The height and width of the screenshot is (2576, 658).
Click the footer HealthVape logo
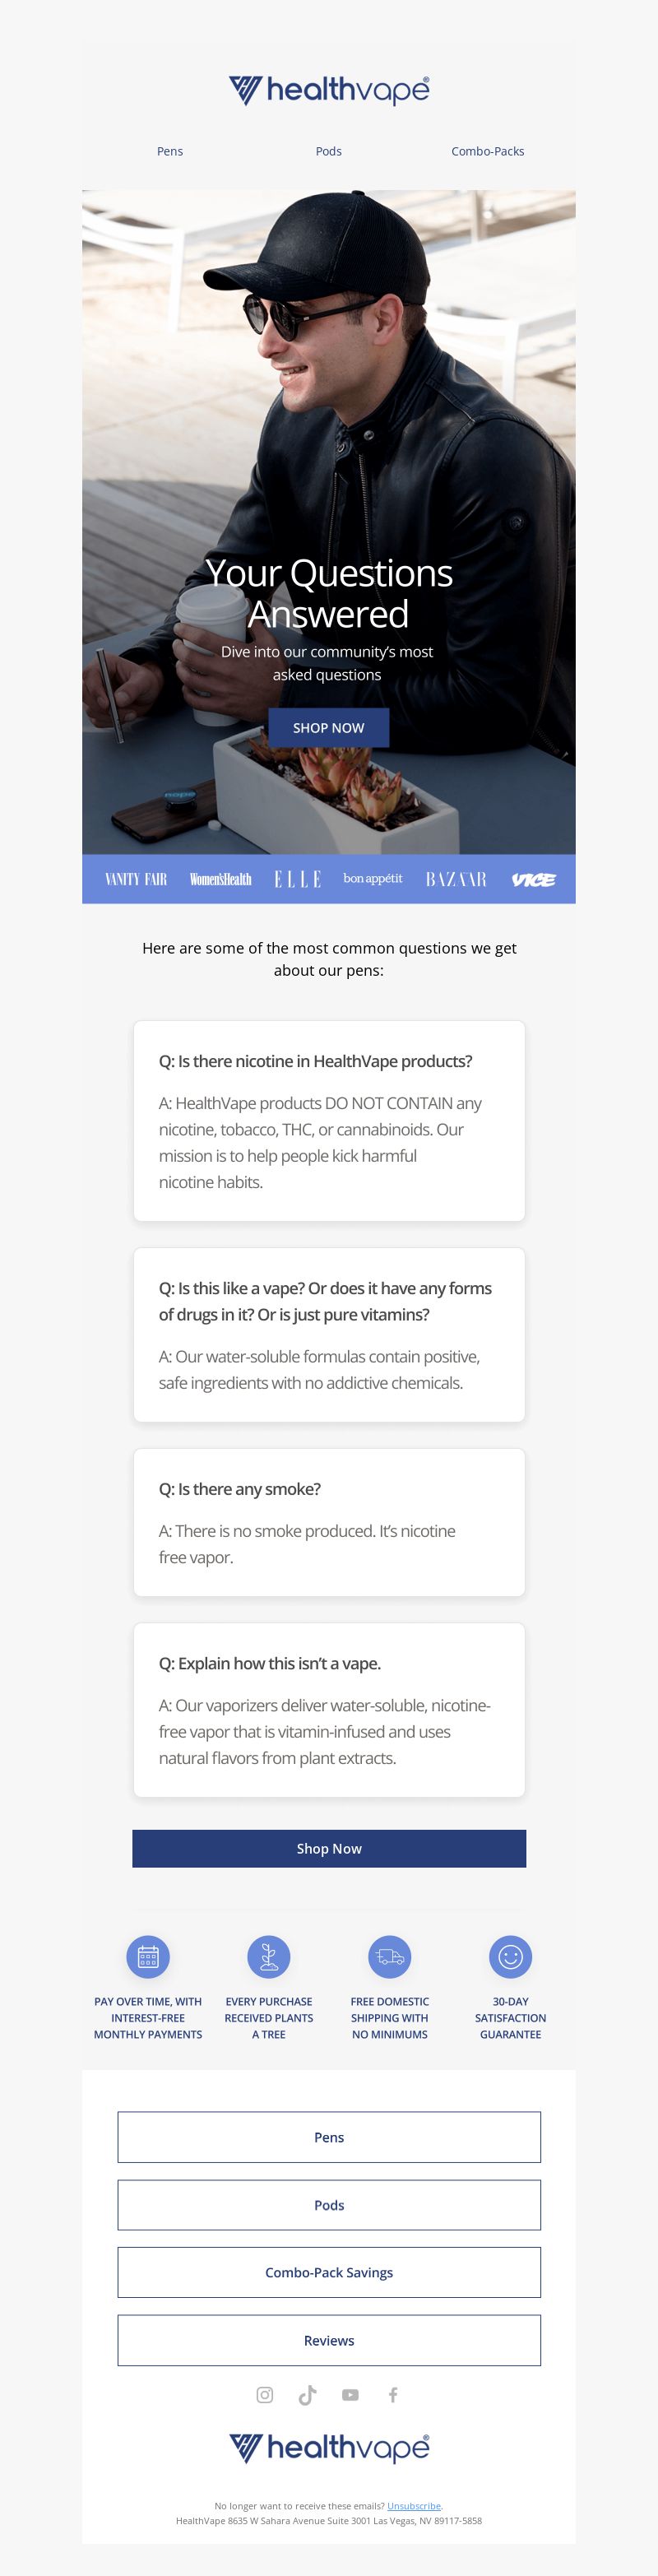pos(329,2447)
